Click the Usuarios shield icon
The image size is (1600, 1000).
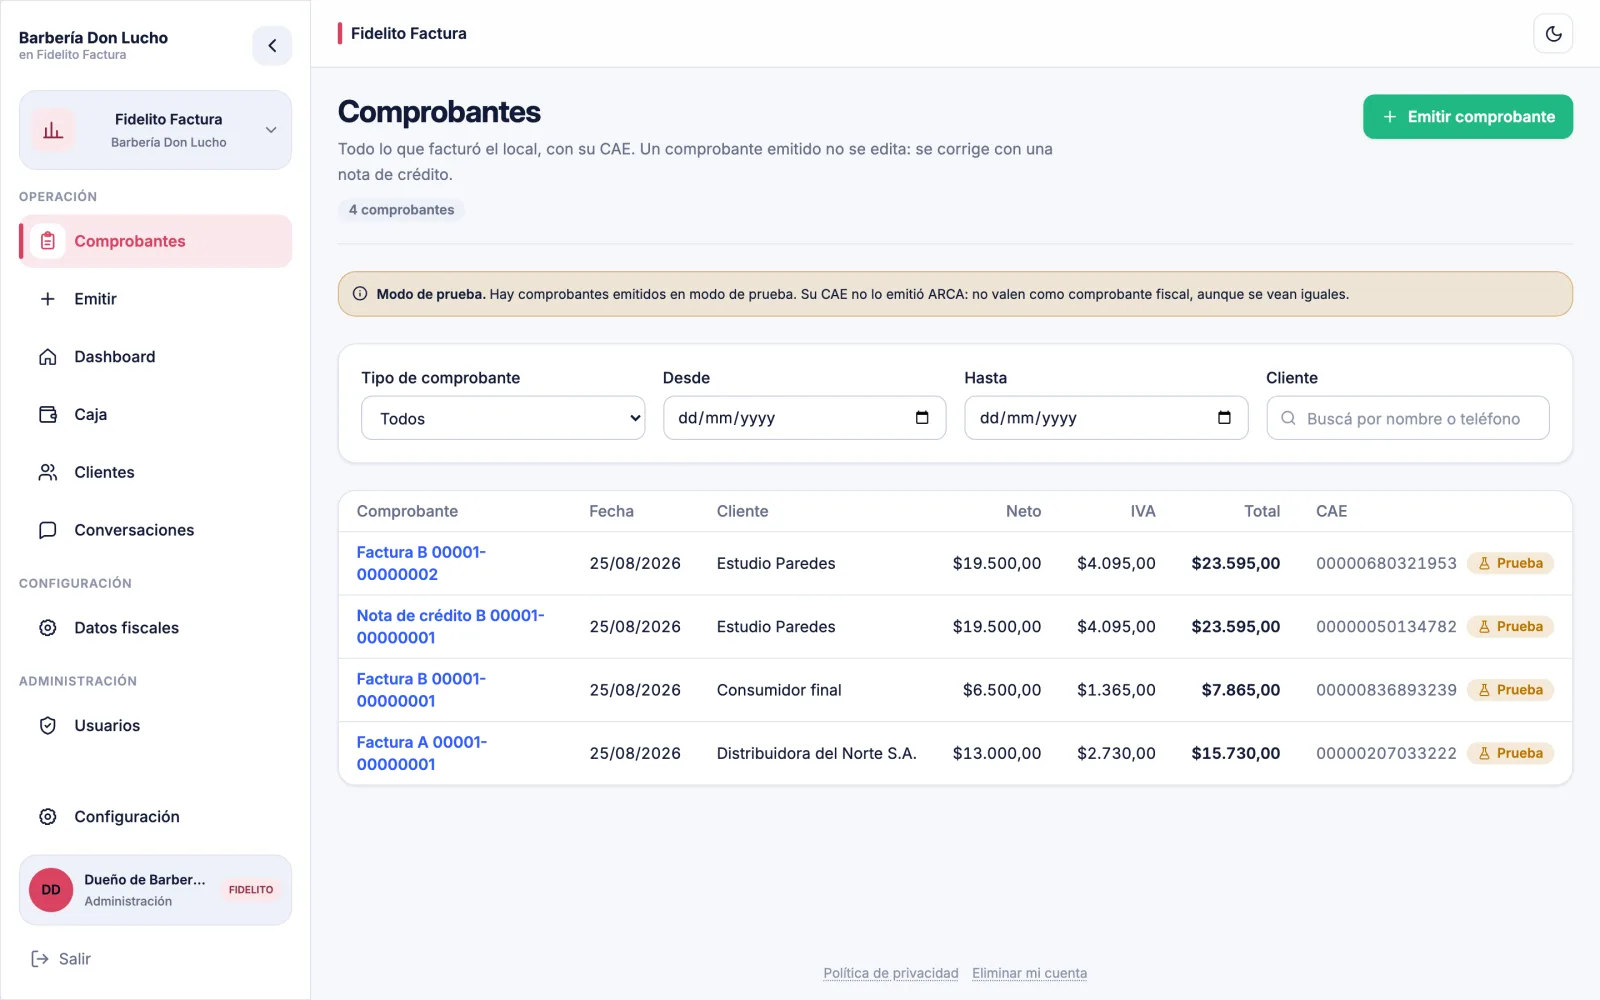pos(48,726)
